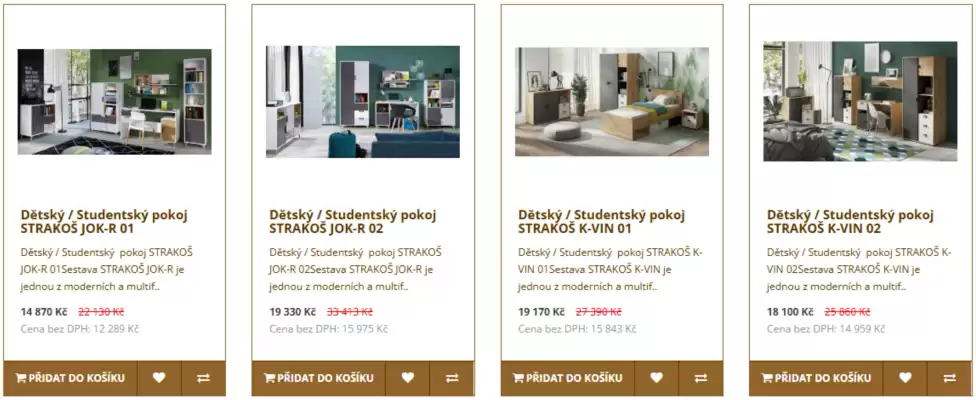Open STRAKOŠ K-VIN 01 product title link
Image resolution: width=976 pixels, height=400 pixels.
601,222
